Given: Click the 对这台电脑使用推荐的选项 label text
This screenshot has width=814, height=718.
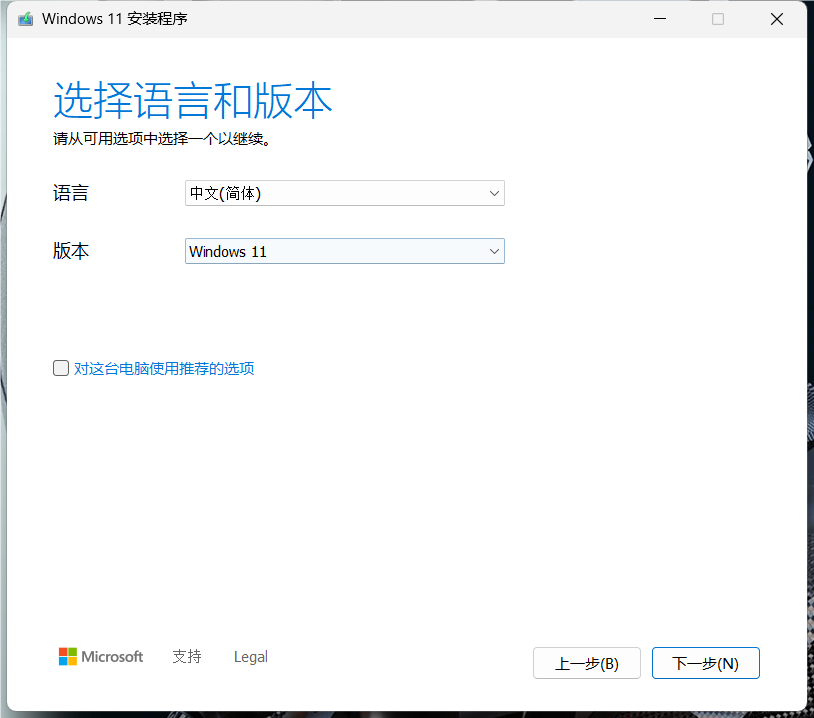Looking at the screenshot, I should pos(164,368).
